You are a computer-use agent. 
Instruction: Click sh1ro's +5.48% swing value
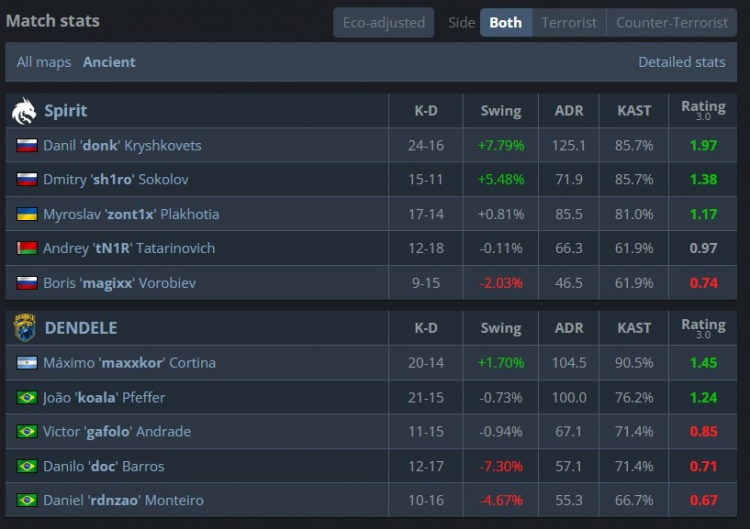coord(501,179)
